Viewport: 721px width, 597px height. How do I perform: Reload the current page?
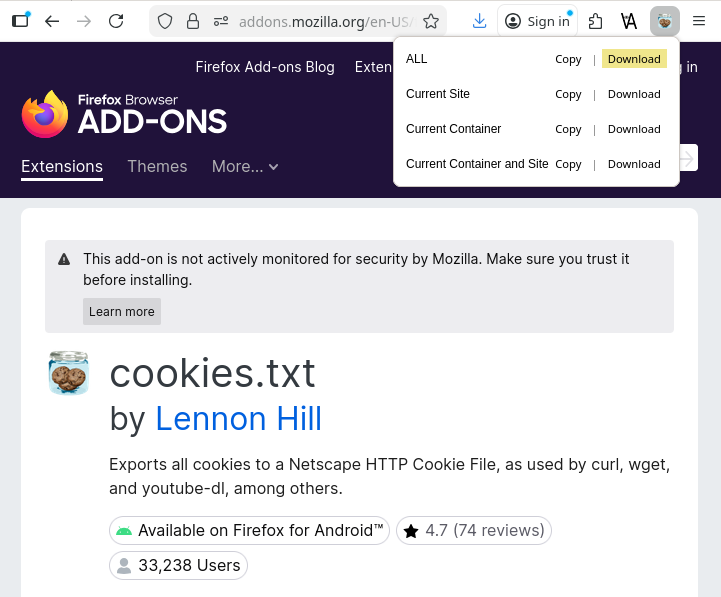pos(116,21)
